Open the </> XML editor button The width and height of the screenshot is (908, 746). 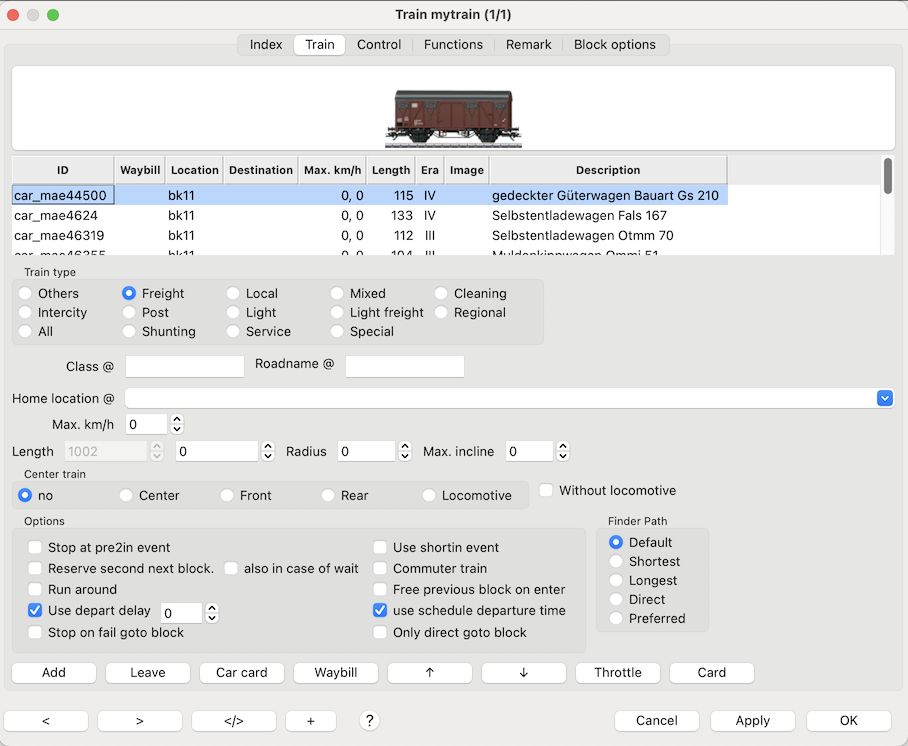point(233,720)
